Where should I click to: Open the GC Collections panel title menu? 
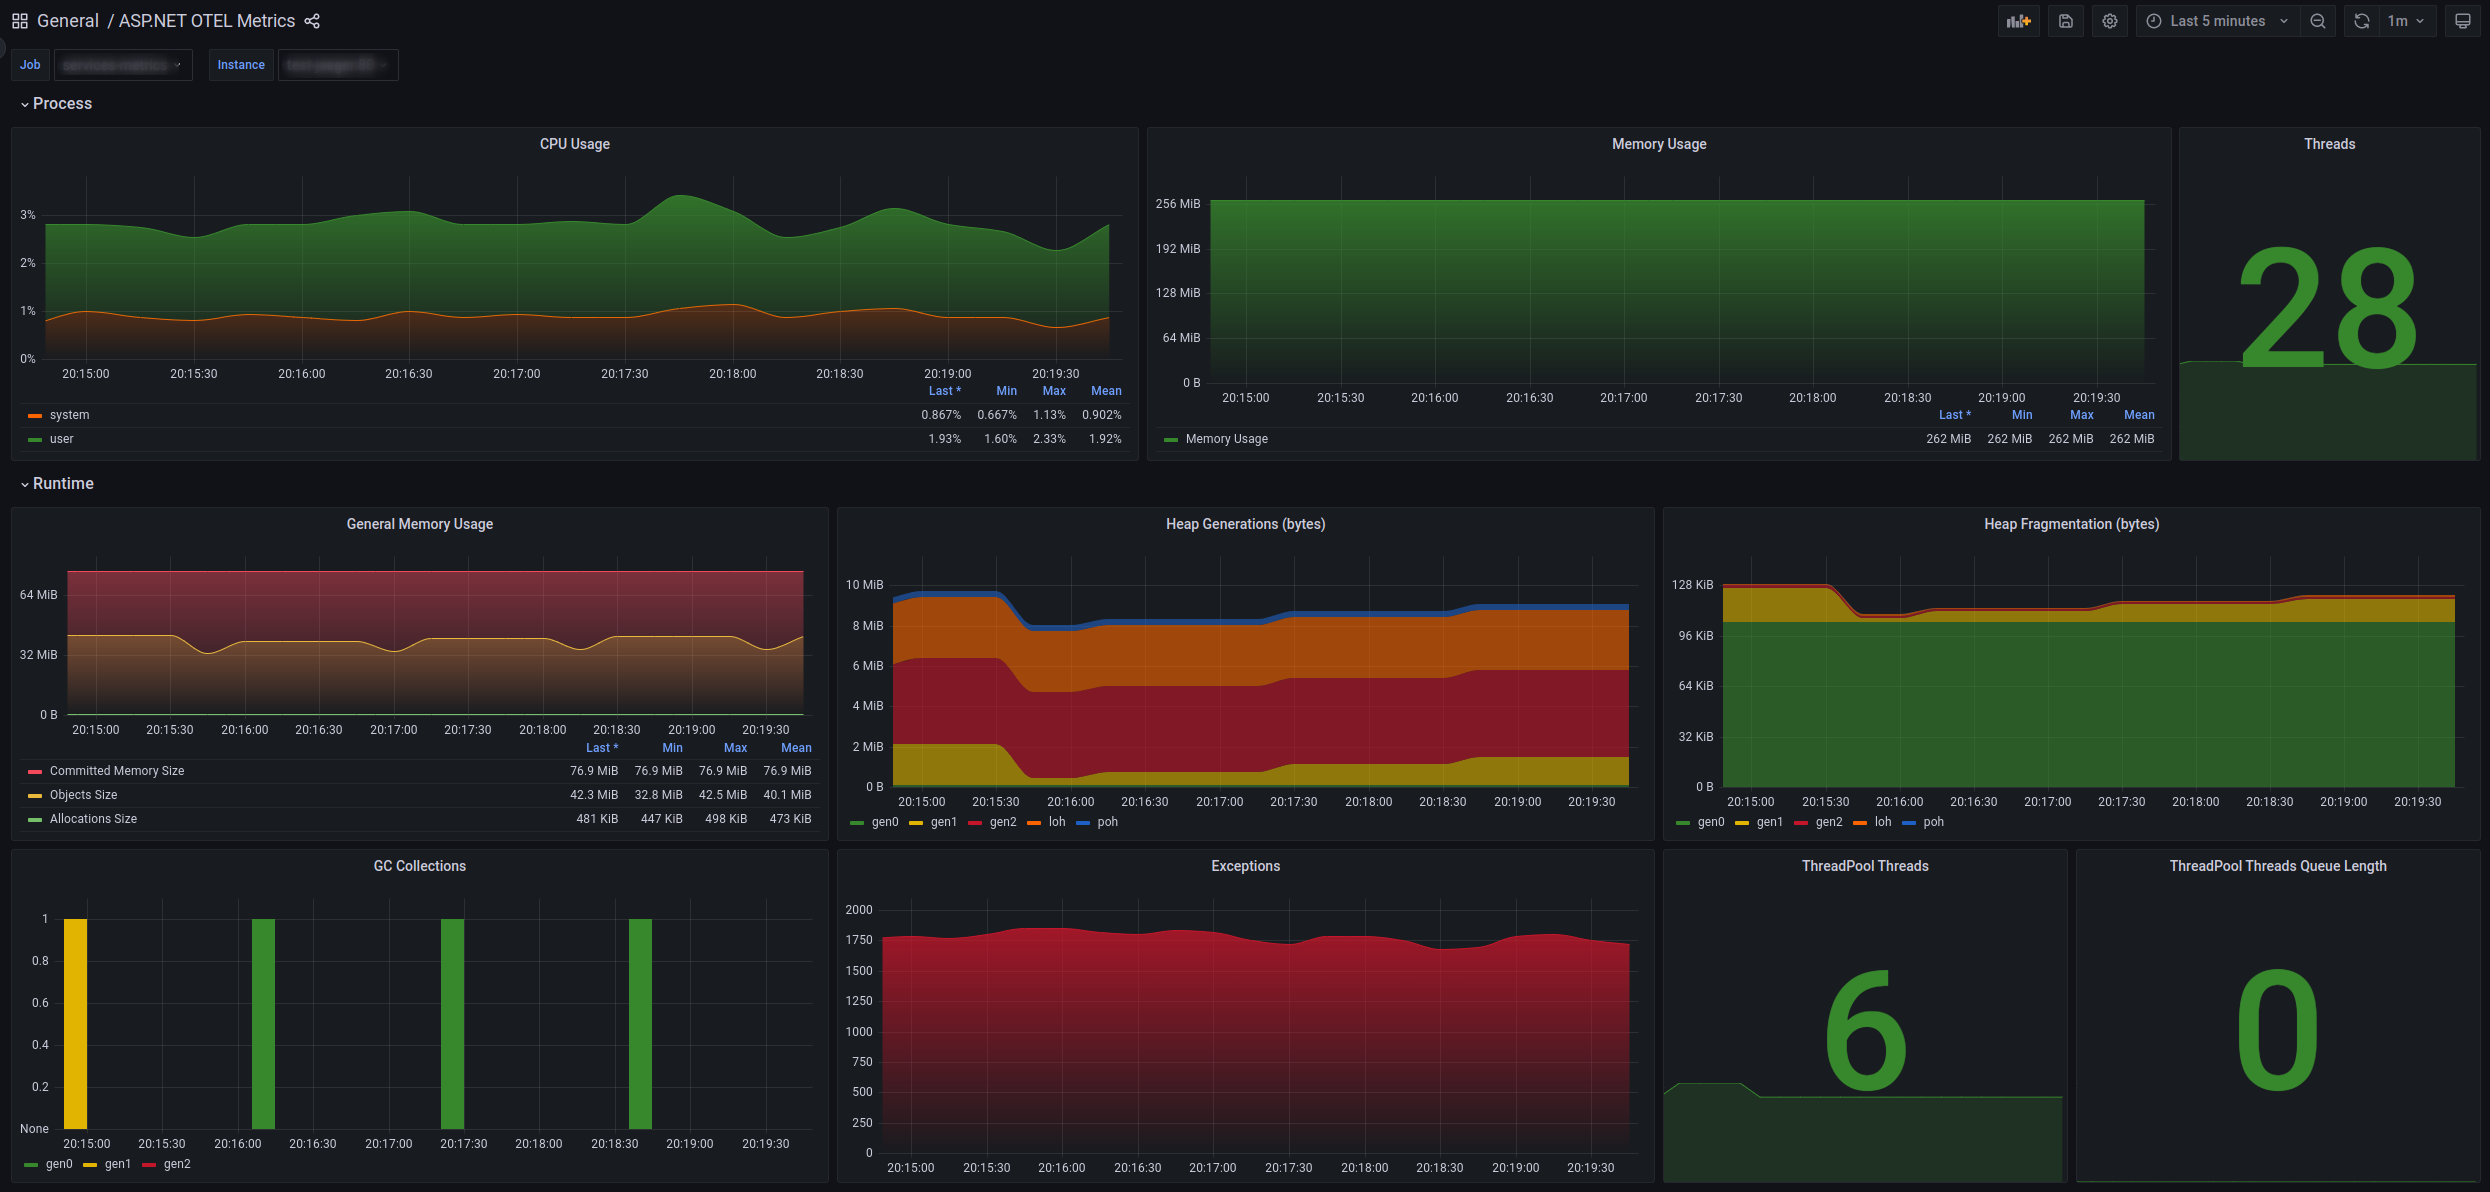tap(419, 866)
